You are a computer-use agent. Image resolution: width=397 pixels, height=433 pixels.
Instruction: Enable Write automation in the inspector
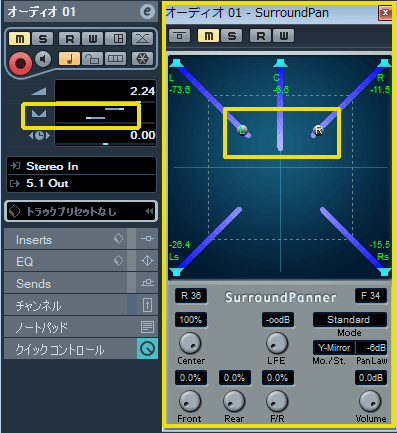pyautogui.click(x=92, y=39)
